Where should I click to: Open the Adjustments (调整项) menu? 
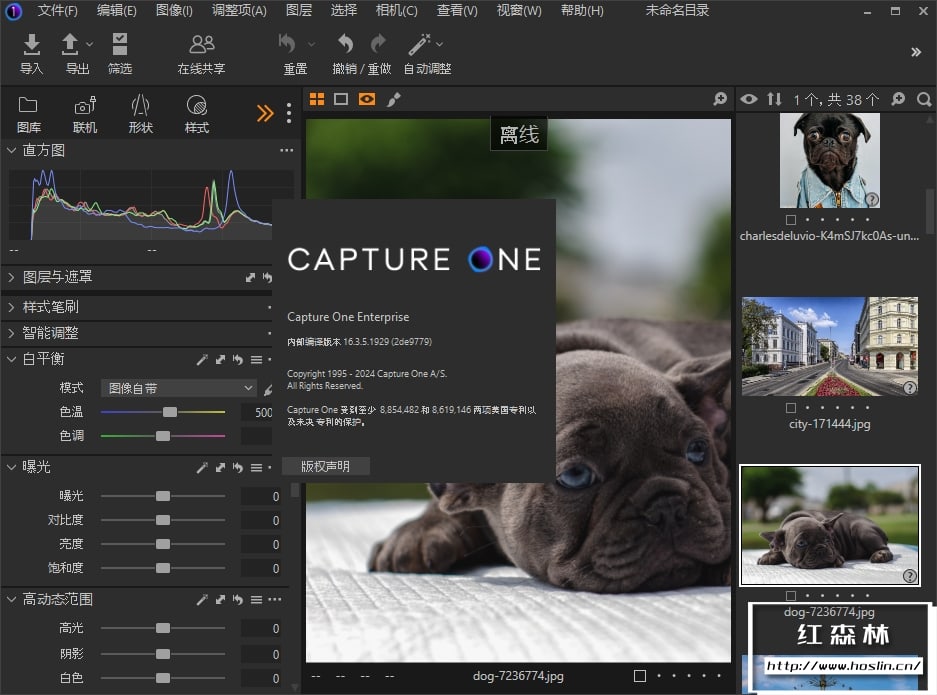coord(239,11)
